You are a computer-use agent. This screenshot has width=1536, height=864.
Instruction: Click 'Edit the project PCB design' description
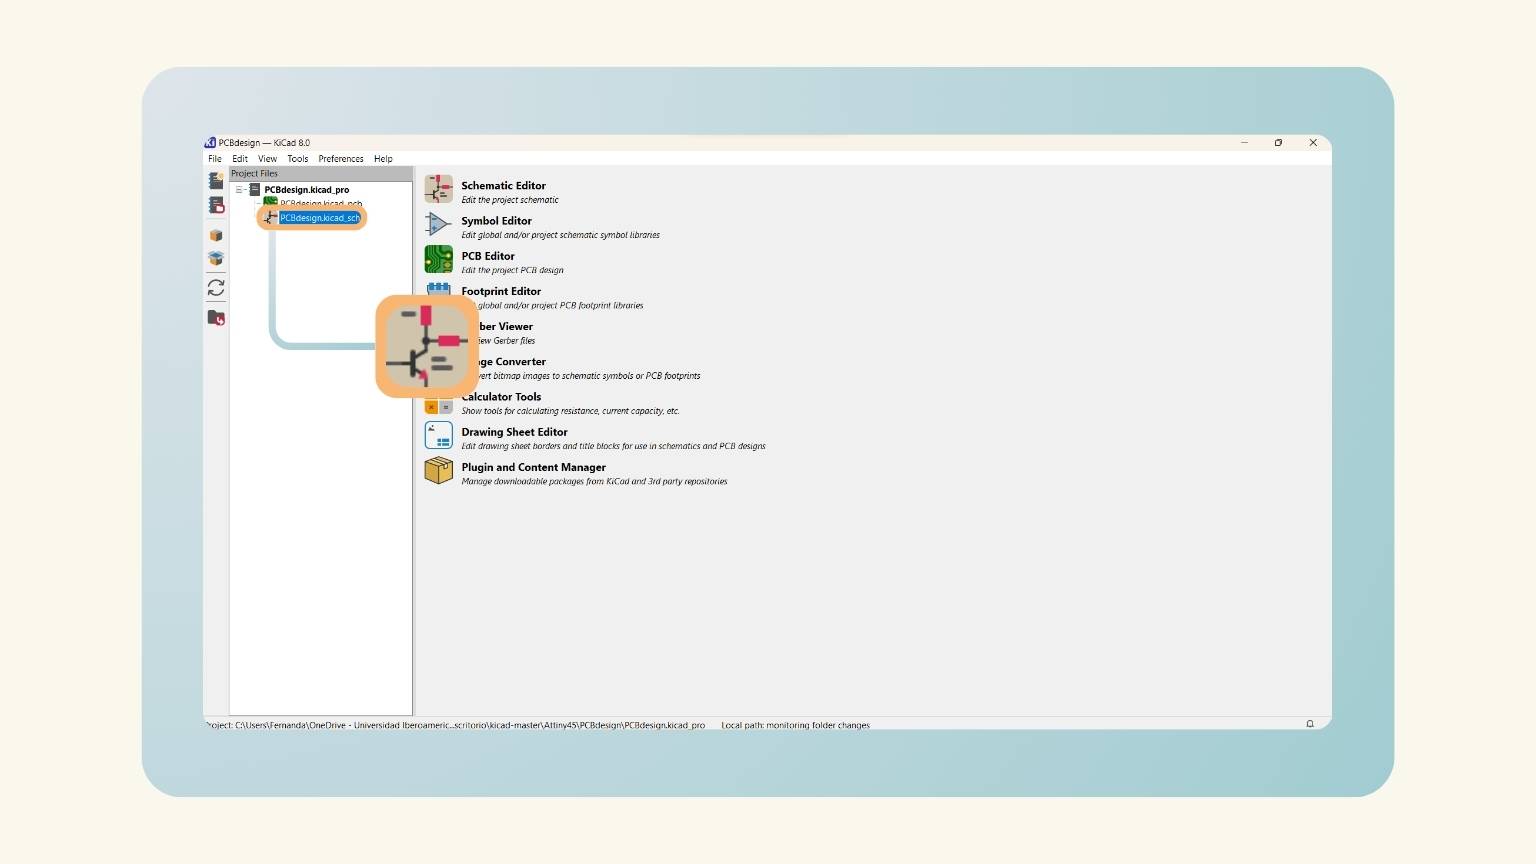tap(512, 270)
